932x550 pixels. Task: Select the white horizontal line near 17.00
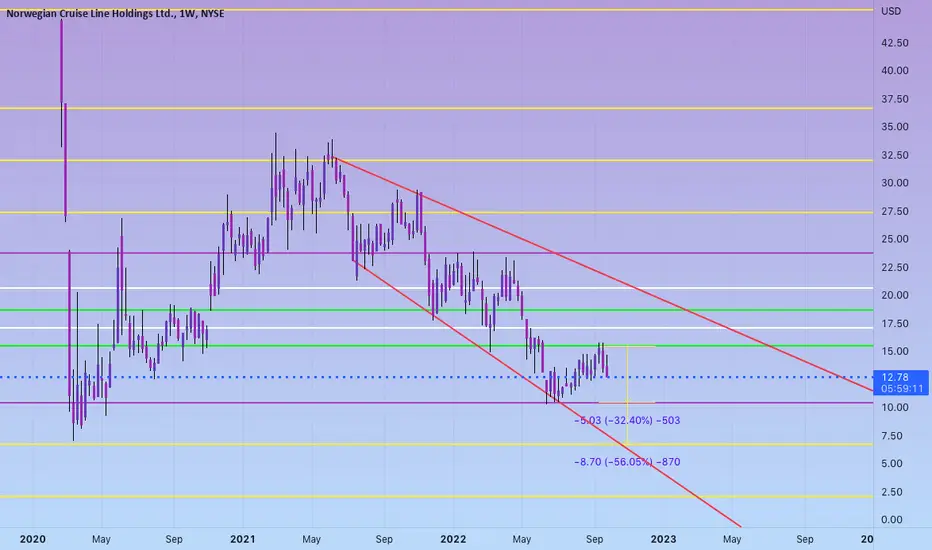tap(436, 328)
